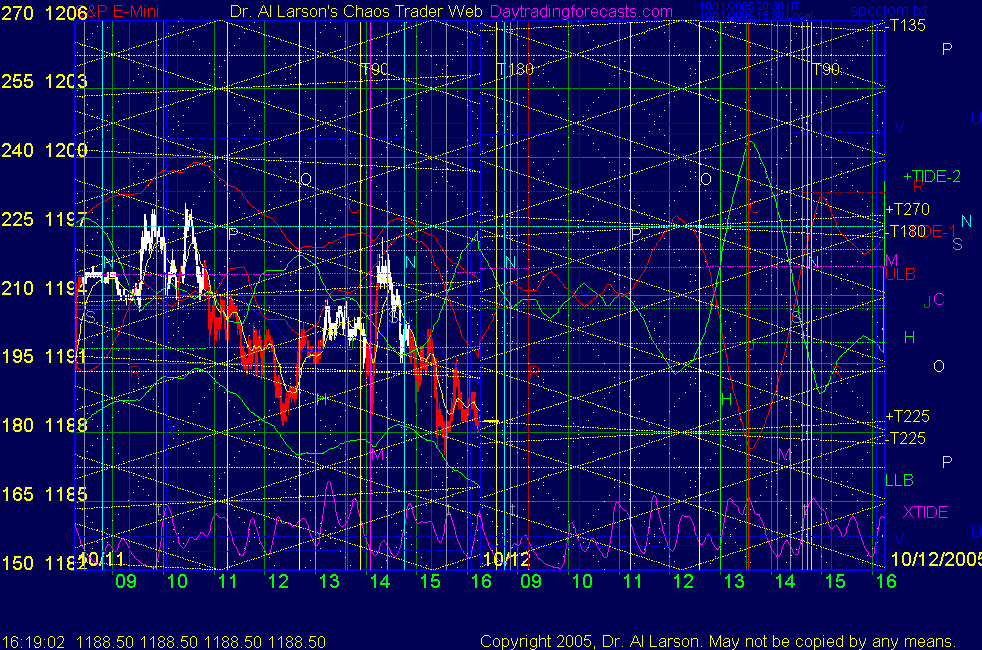
Task: Select the green "LLB" band label
Action: tap(899, 480)
